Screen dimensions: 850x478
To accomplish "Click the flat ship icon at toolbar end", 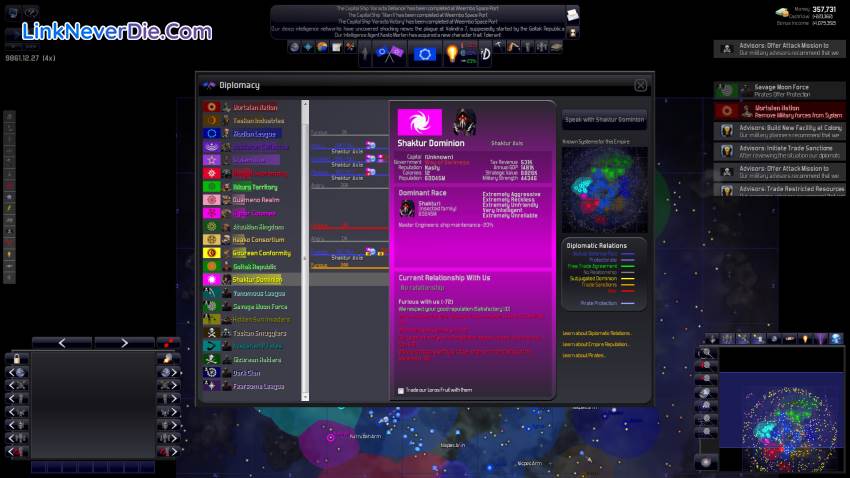I will click(x=556, y=47).
